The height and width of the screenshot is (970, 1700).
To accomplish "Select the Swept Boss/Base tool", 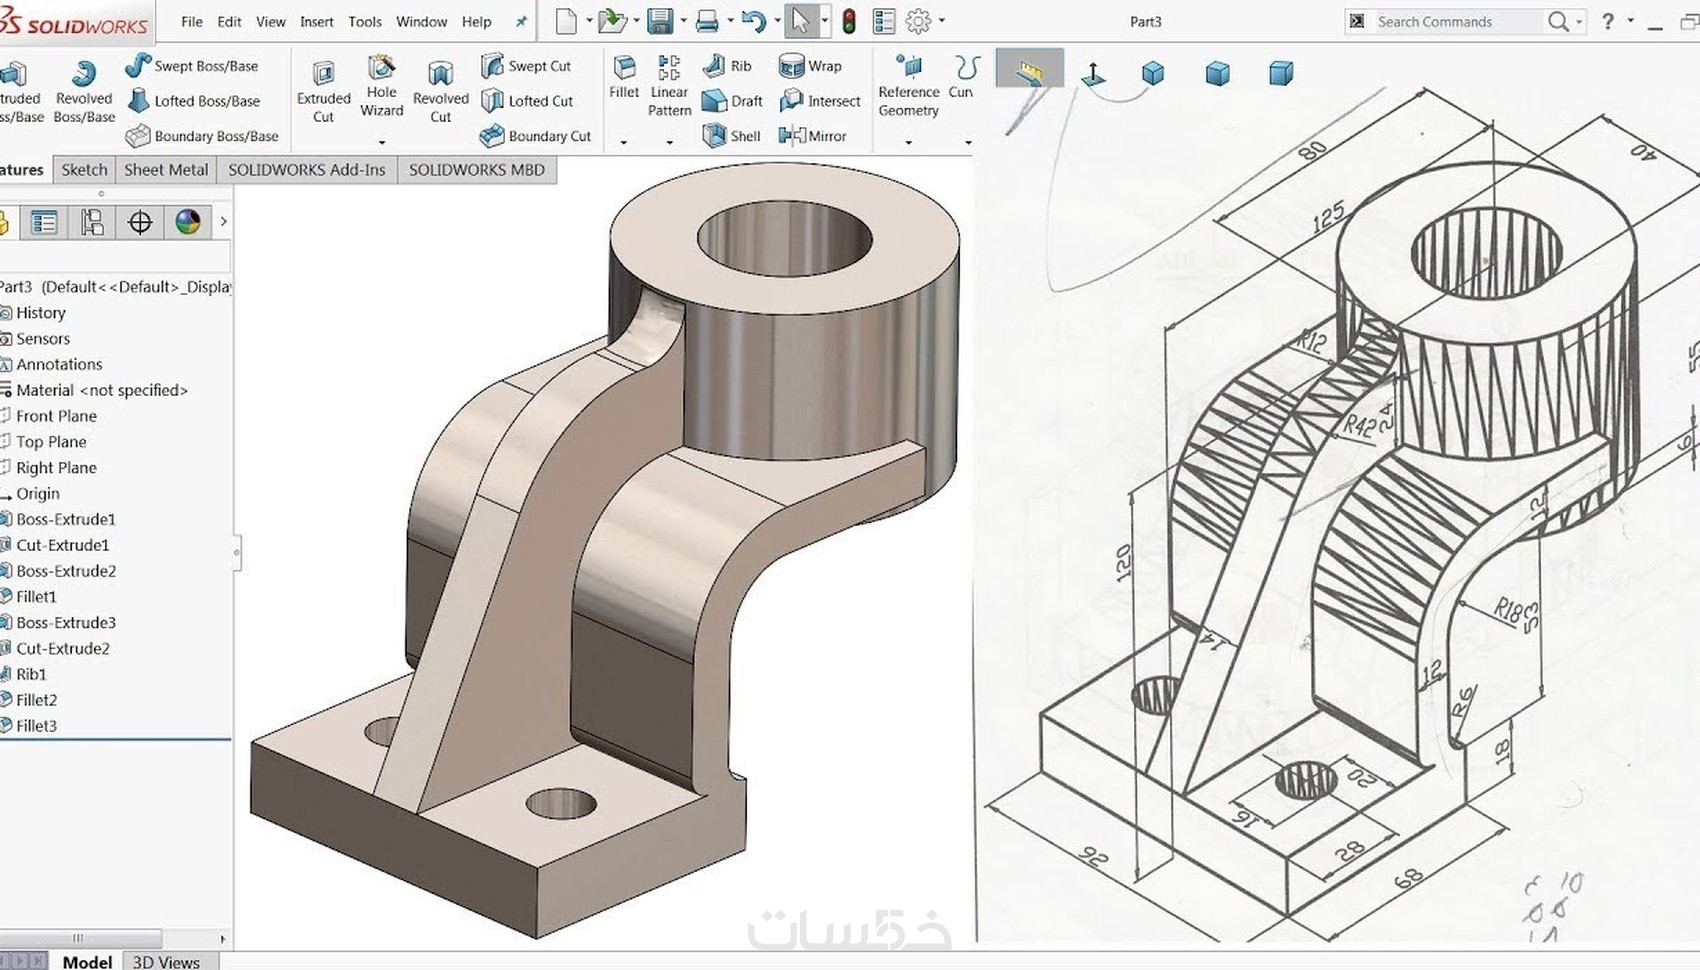I will (x=192, y=66).
